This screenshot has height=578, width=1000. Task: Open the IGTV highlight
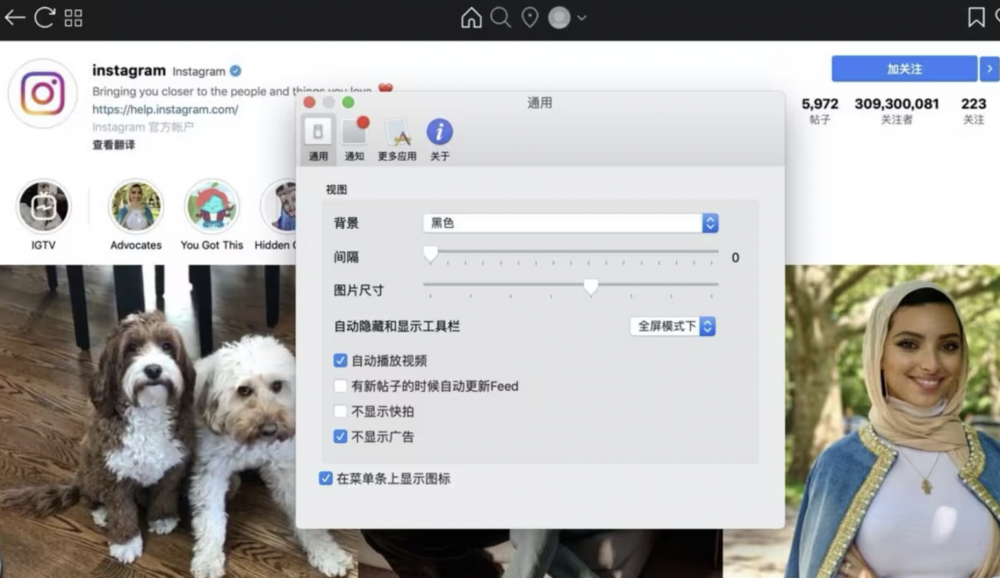click(43, 207)
